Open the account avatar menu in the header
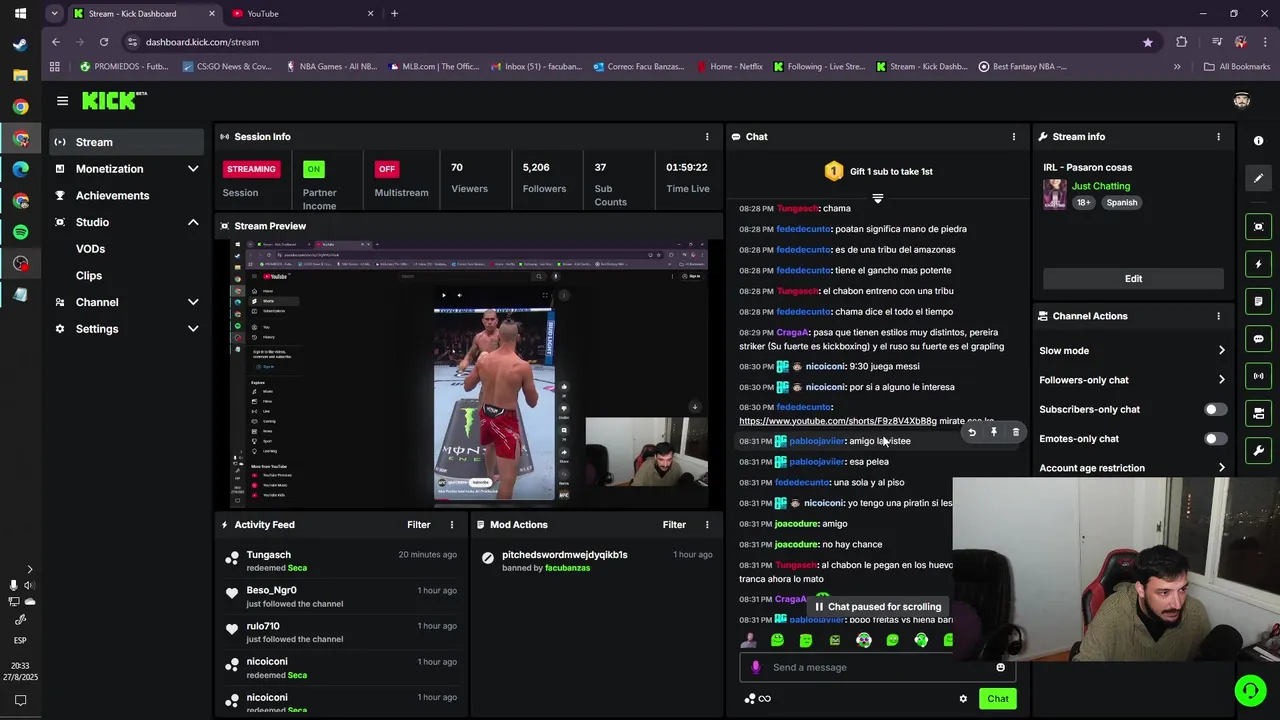 pos(1242,100)
